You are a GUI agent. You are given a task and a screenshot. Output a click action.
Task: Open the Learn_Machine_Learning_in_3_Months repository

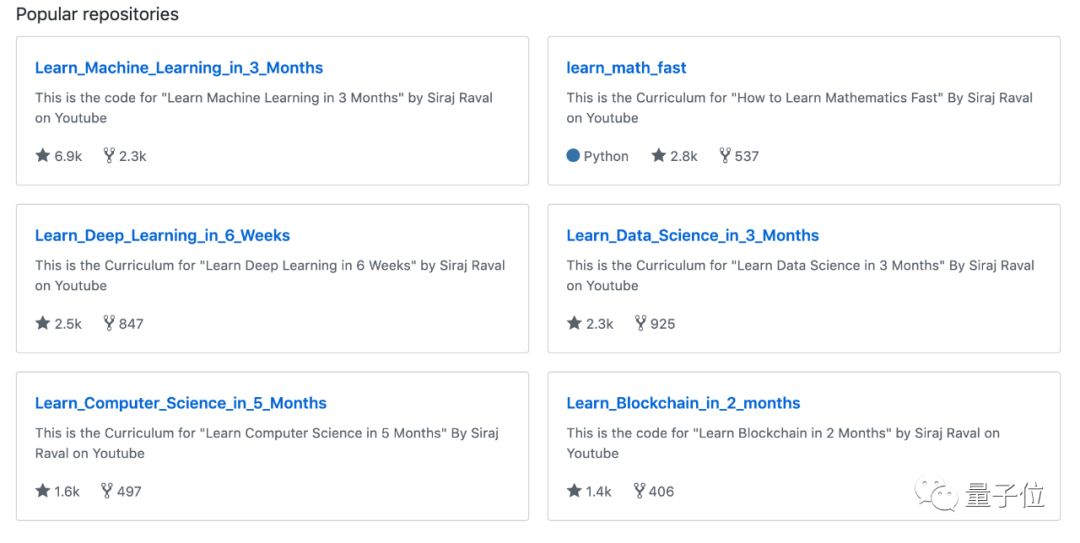coord(179,68)
